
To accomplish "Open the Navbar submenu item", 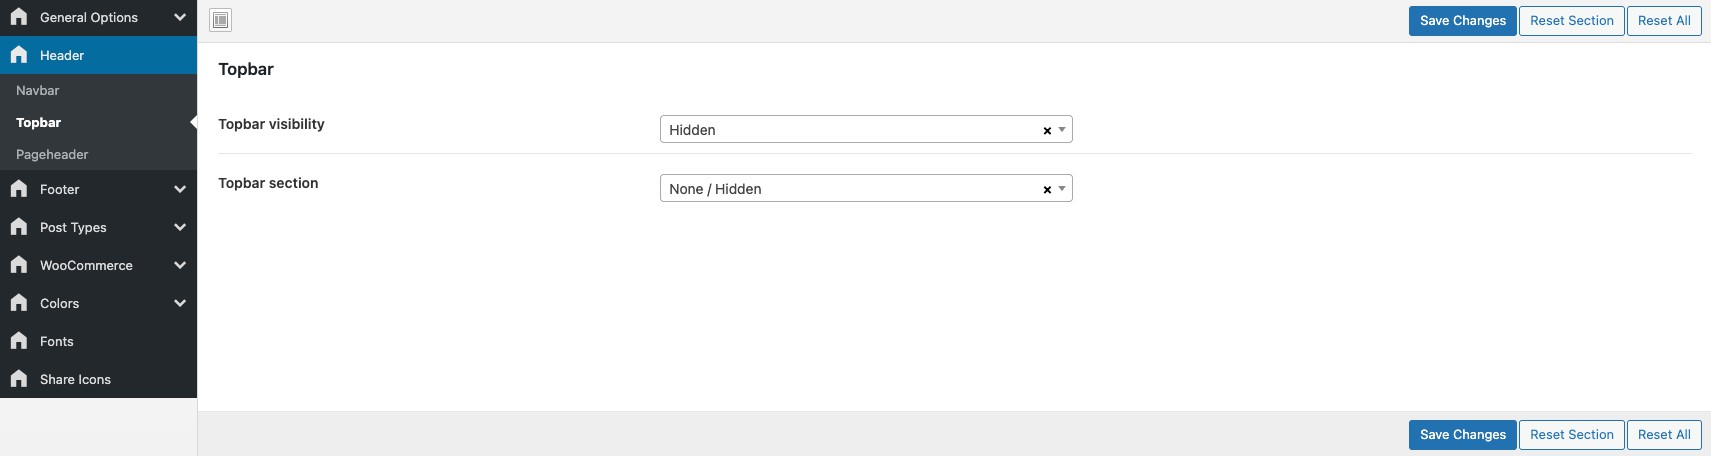I will (38, 90).
